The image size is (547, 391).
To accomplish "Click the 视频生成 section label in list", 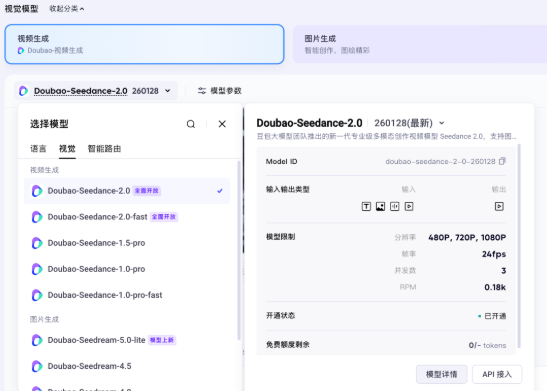I will [44, 170].
